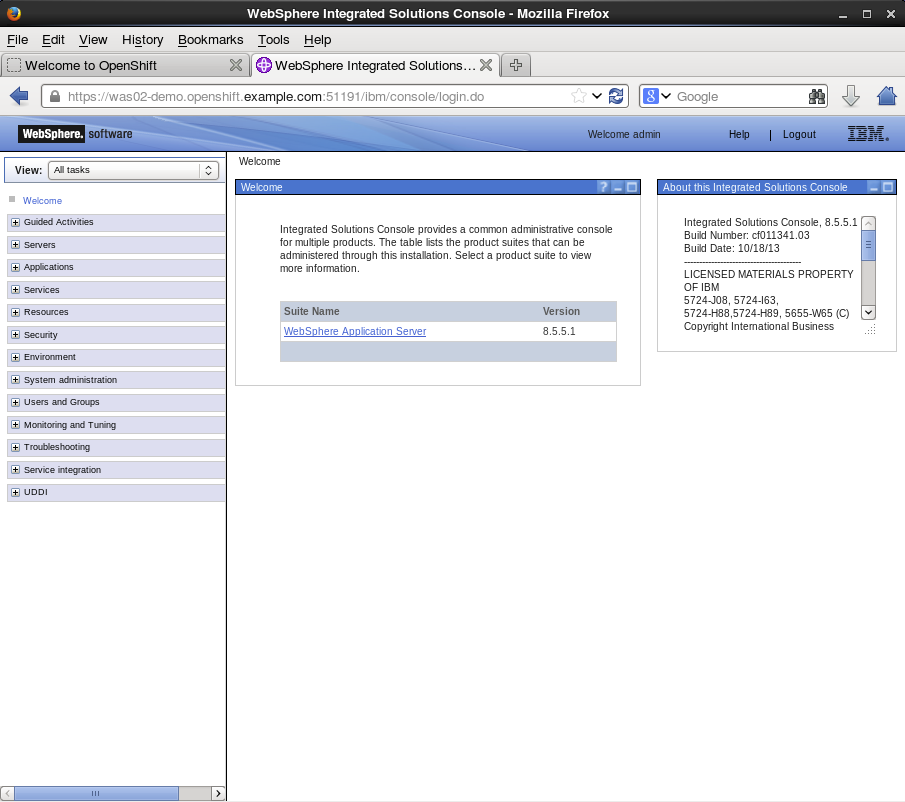Image resolution: width=905 pixels, height=802 pixels.
Task: Open the History menu
Action: [x=143, y=40]
